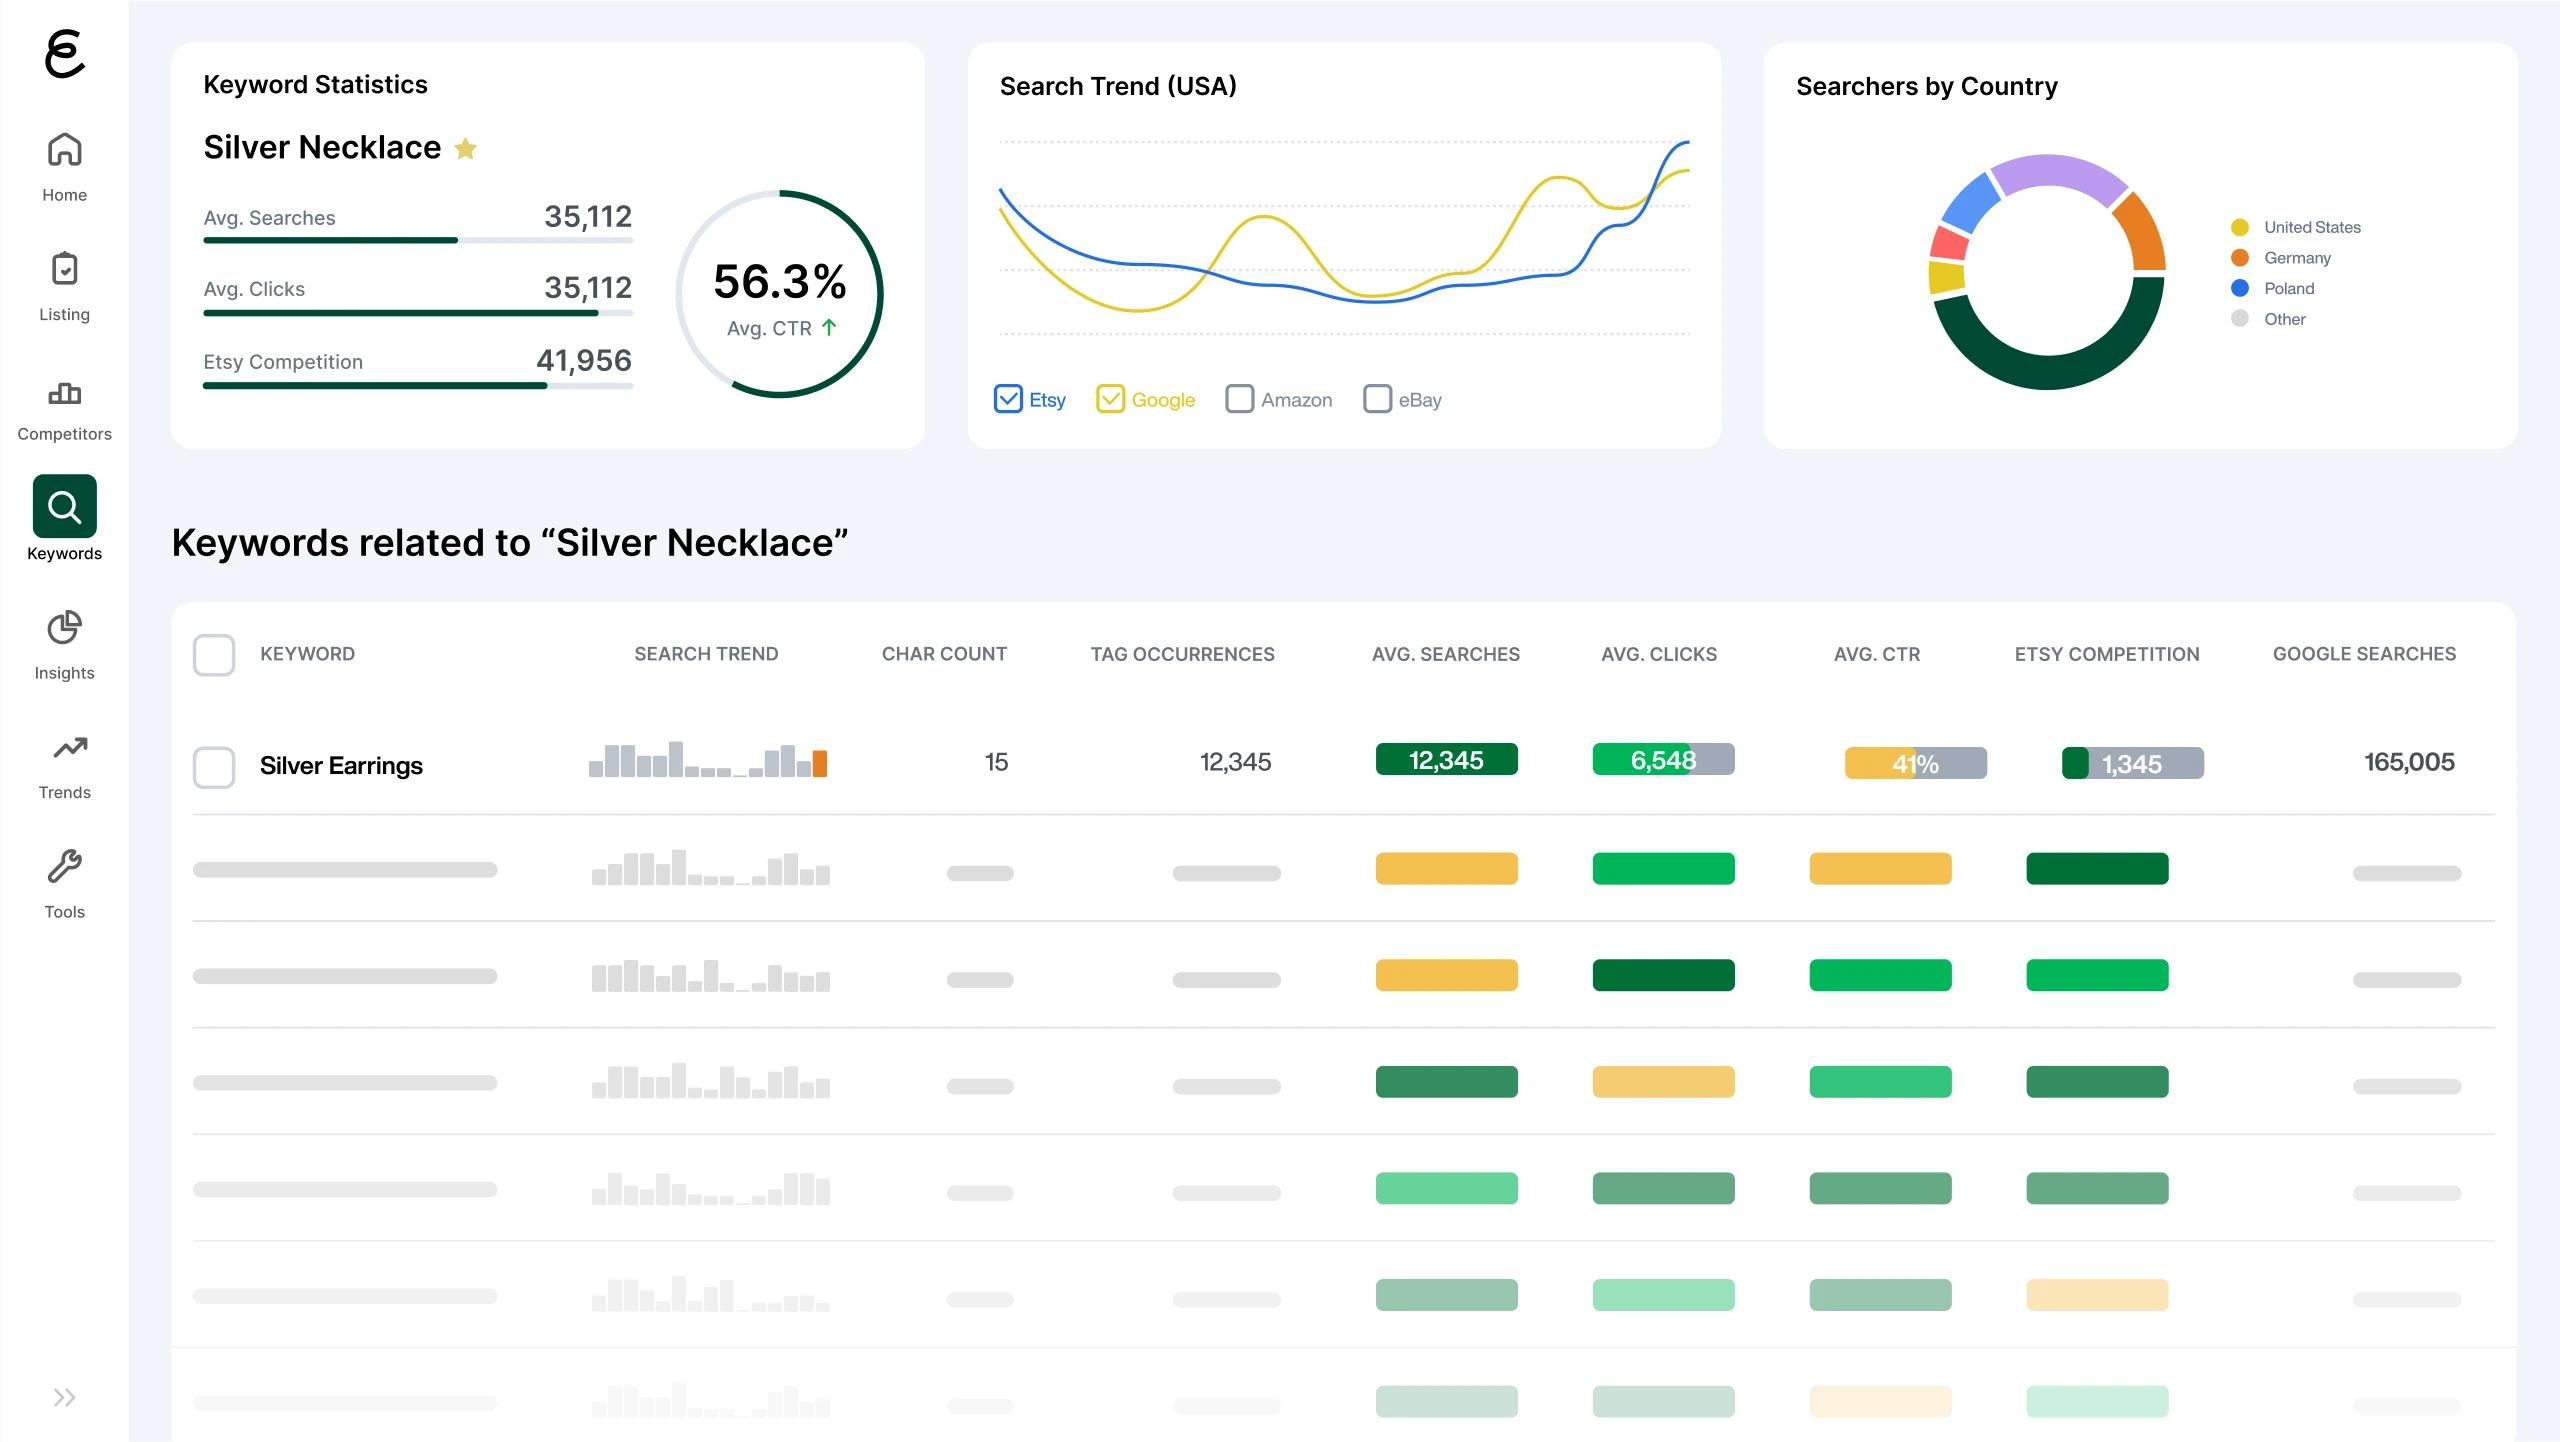Open the Tools wrench icon
The image size is (2560, 1442).
point(64,866)
